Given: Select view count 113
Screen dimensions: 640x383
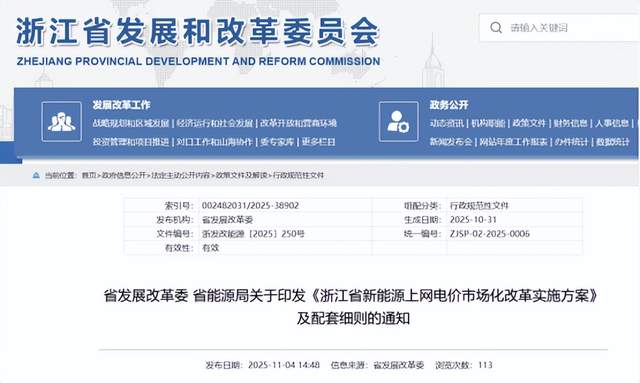Looking at the screenshot, I should (485, 365).
